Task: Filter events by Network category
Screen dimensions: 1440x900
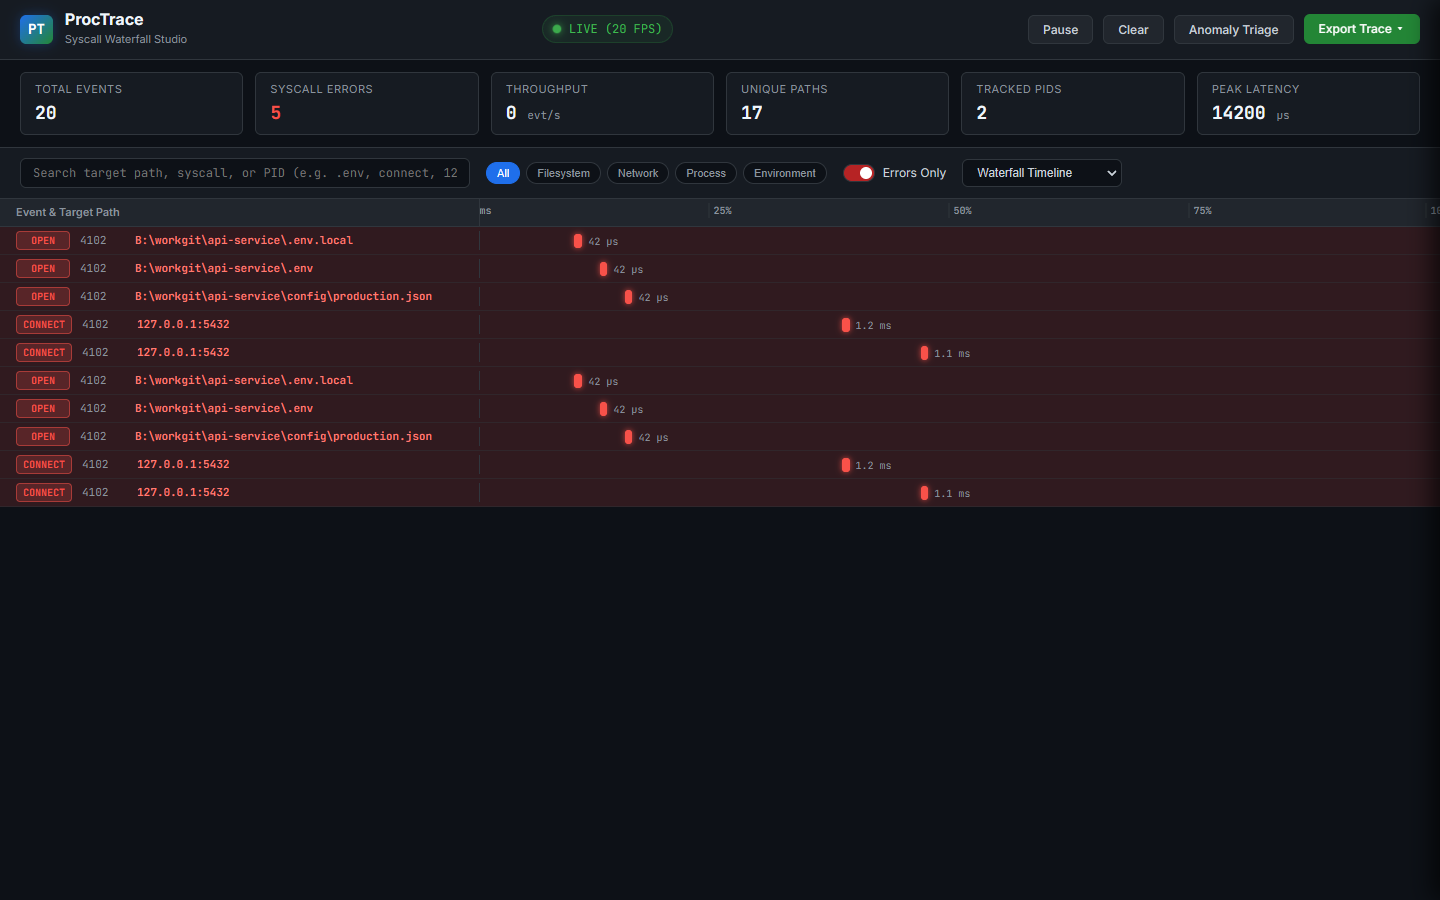Action: point(638,173)
